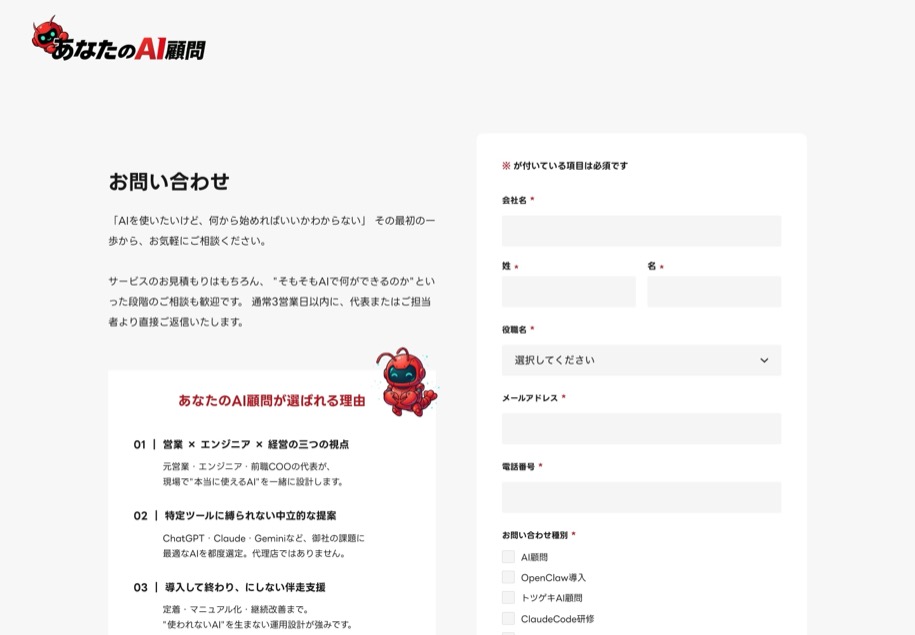Image resolution: width=915 pixels, height=635 pixels.
Task: Check the ClaudeCode研修 checkbox
Action: click(508, 618)
